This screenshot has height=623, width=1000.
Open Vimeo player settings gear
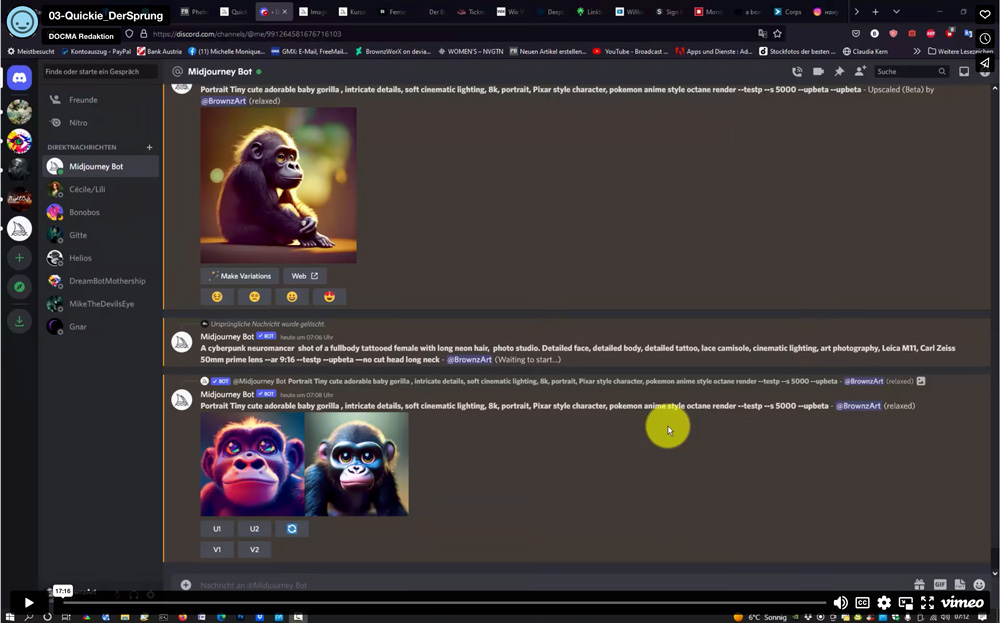click(x=884, y=603)
